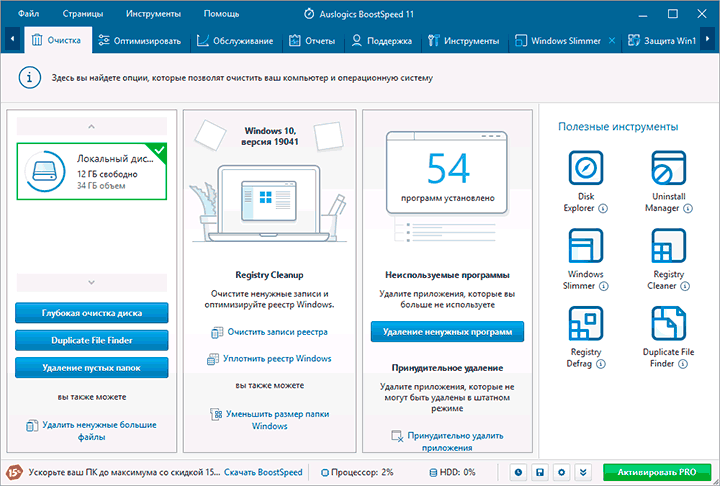Click the Registry Cleanup heading

click(270, 275)
